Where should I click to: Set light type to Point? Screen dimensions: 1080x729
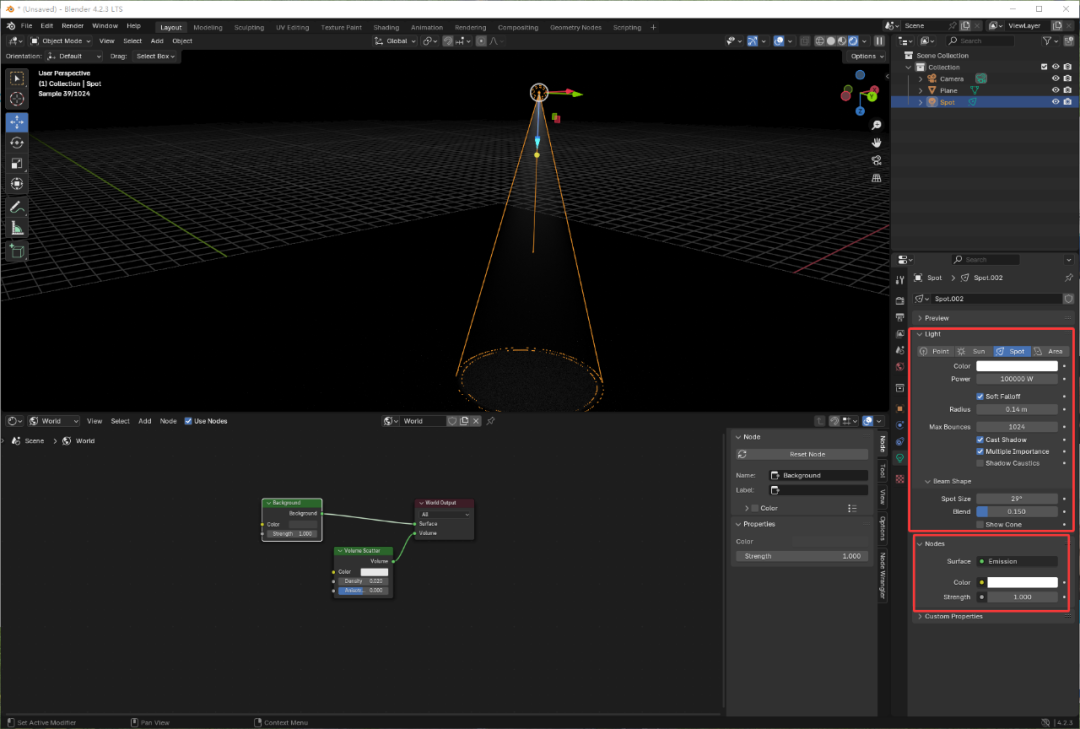(x=935, y=351)
